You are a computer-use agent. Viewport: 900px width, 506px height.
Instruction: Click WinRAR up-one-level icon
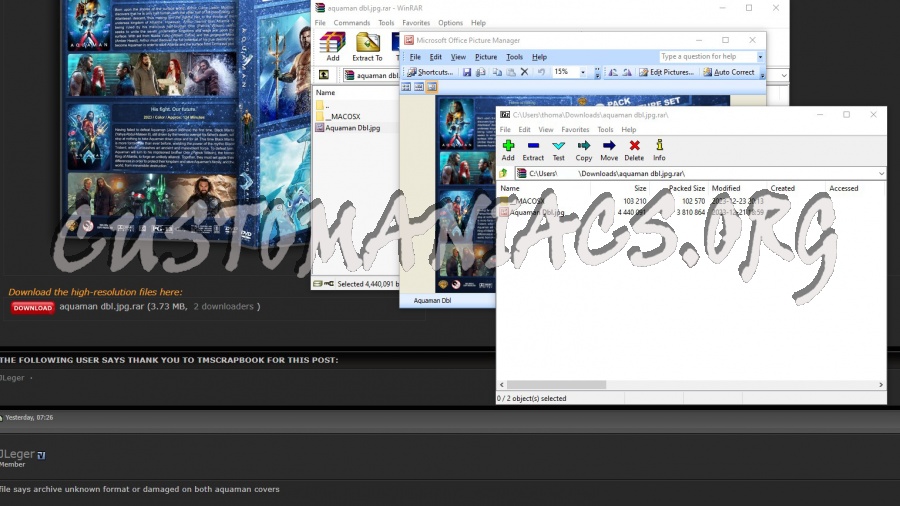(324, 75)
